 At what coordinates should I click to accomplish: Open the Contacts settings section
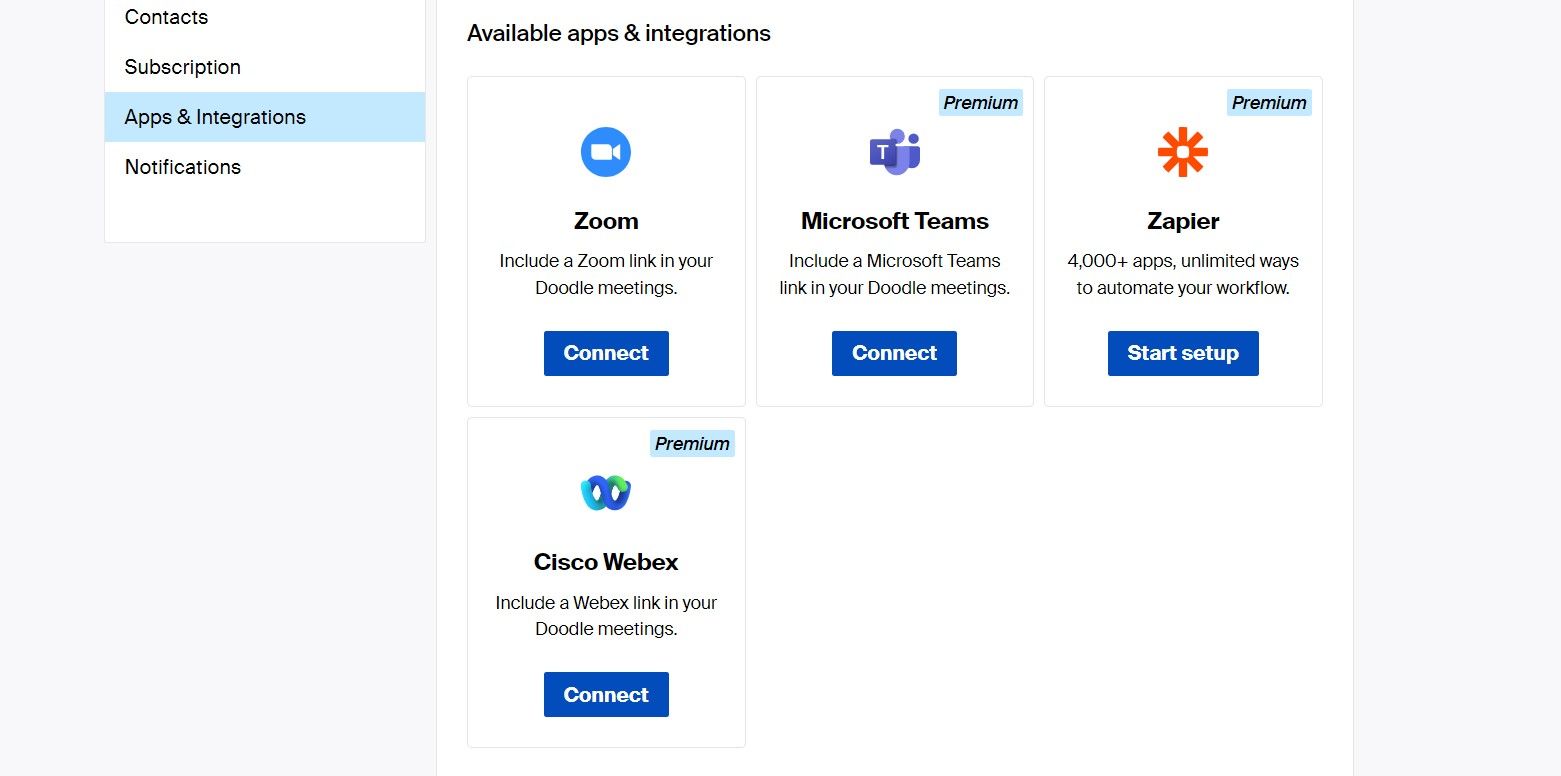coord(166,17)
